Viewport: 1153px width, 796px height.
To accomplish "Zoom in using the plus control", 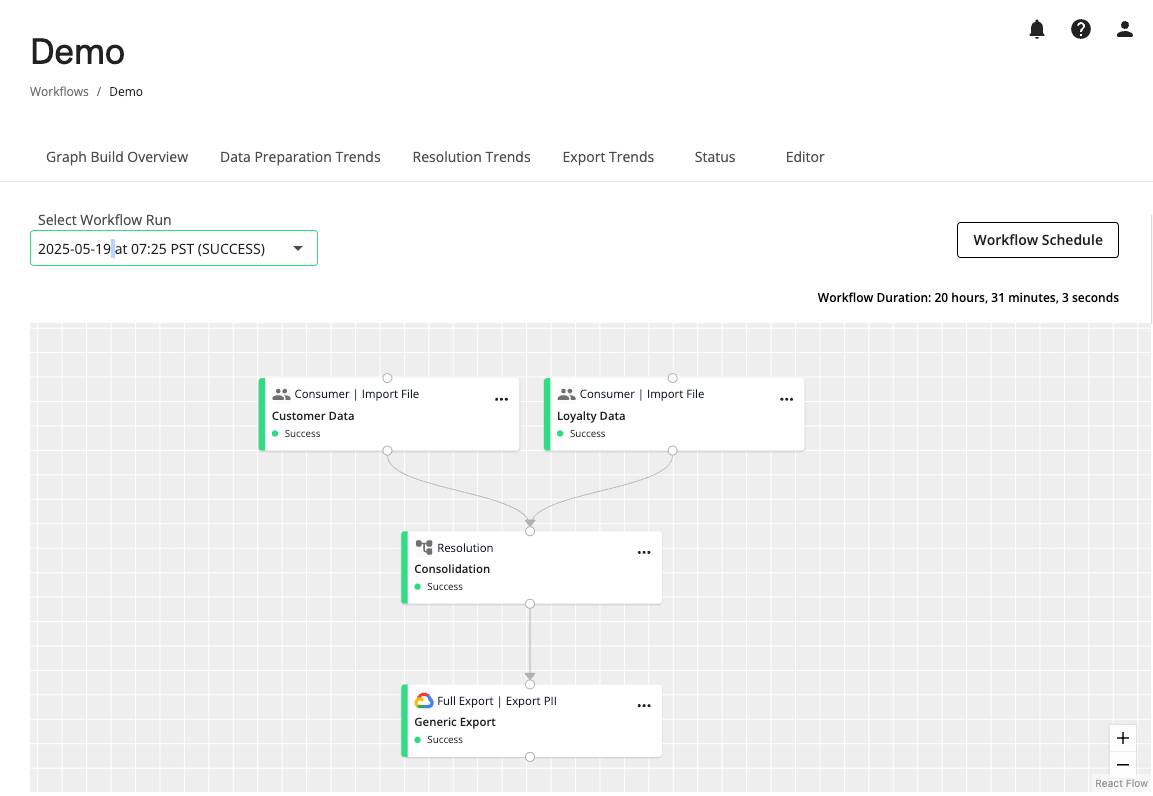I will coord(1122,738).
